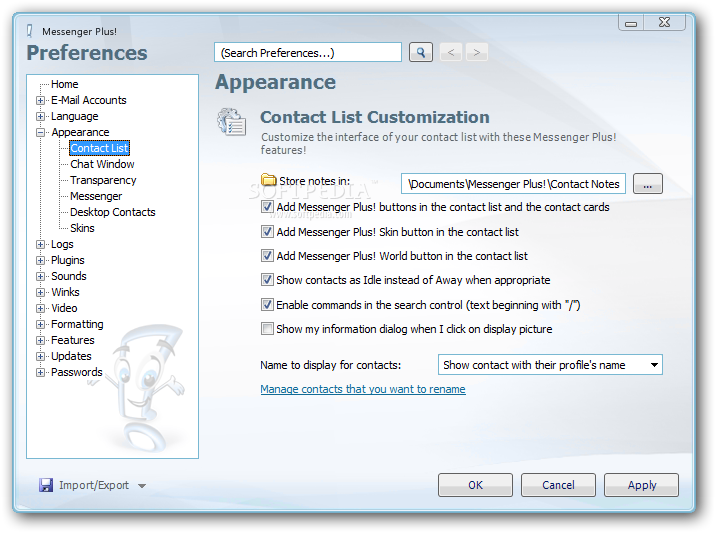Click the Contact List Customization header icon
This screenshot has height=533, width=716.
click(232, 122)
